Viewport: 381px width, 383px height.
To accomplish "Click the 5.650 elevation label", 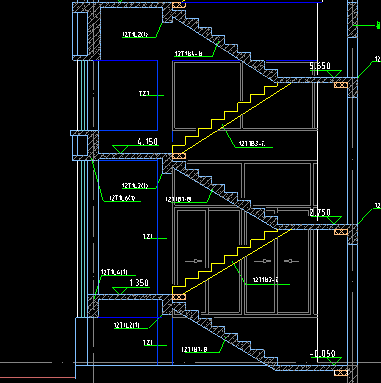I will (x=320, y=66).
